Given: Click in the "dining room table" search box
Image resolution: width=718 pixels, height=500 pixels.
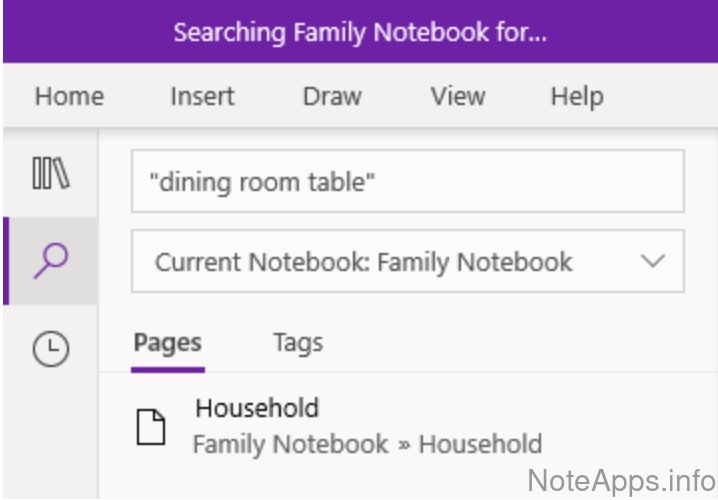Looking at the screenshot, I should [x=407, y=181].
